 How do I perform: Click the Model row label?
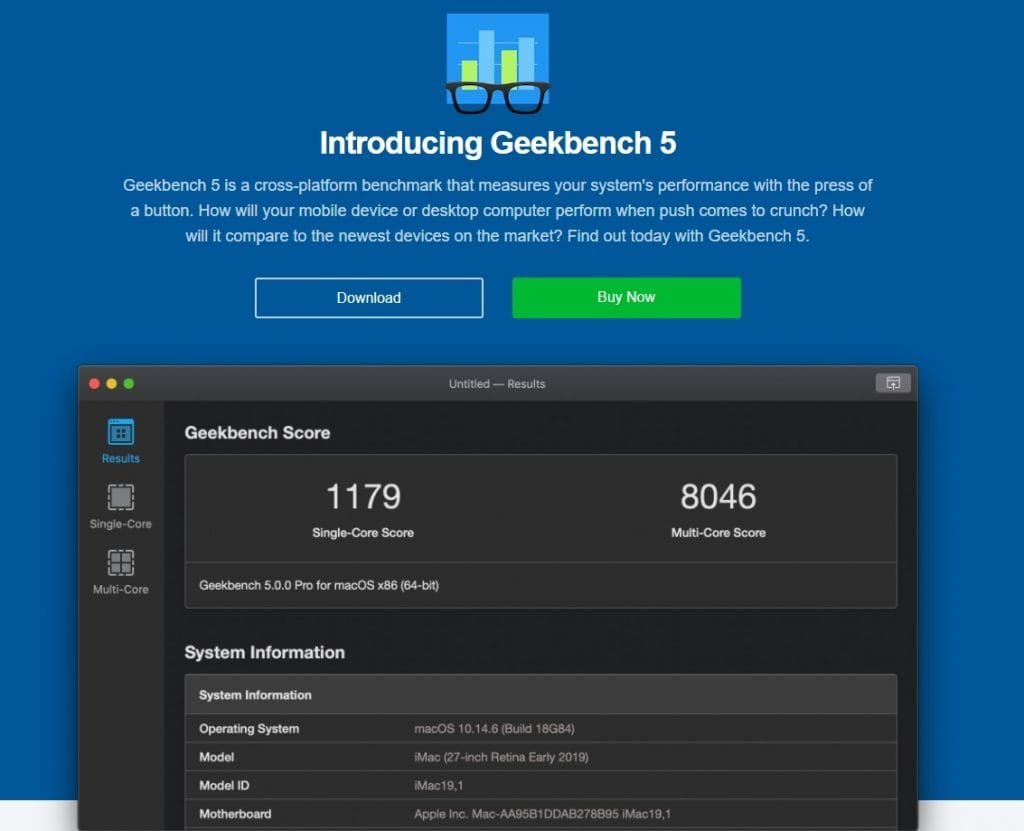click(x=216, y=757)
